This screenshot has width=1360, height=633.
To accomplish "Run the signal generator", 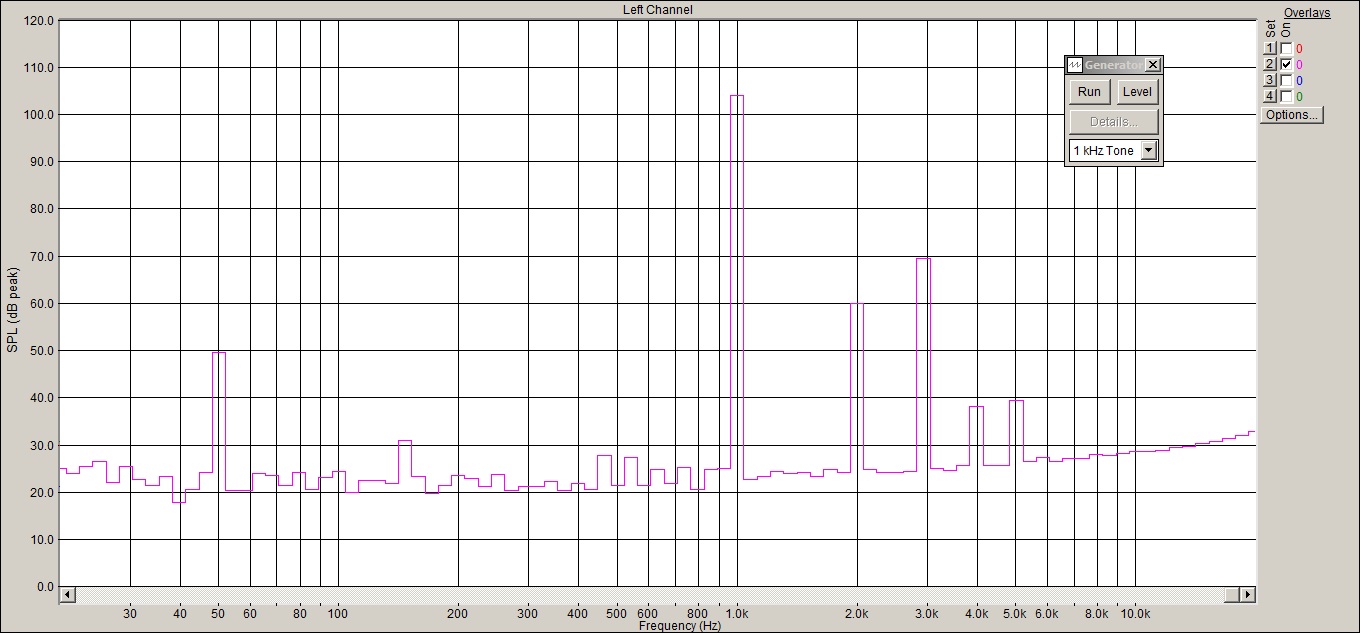I will (1090, 92).
